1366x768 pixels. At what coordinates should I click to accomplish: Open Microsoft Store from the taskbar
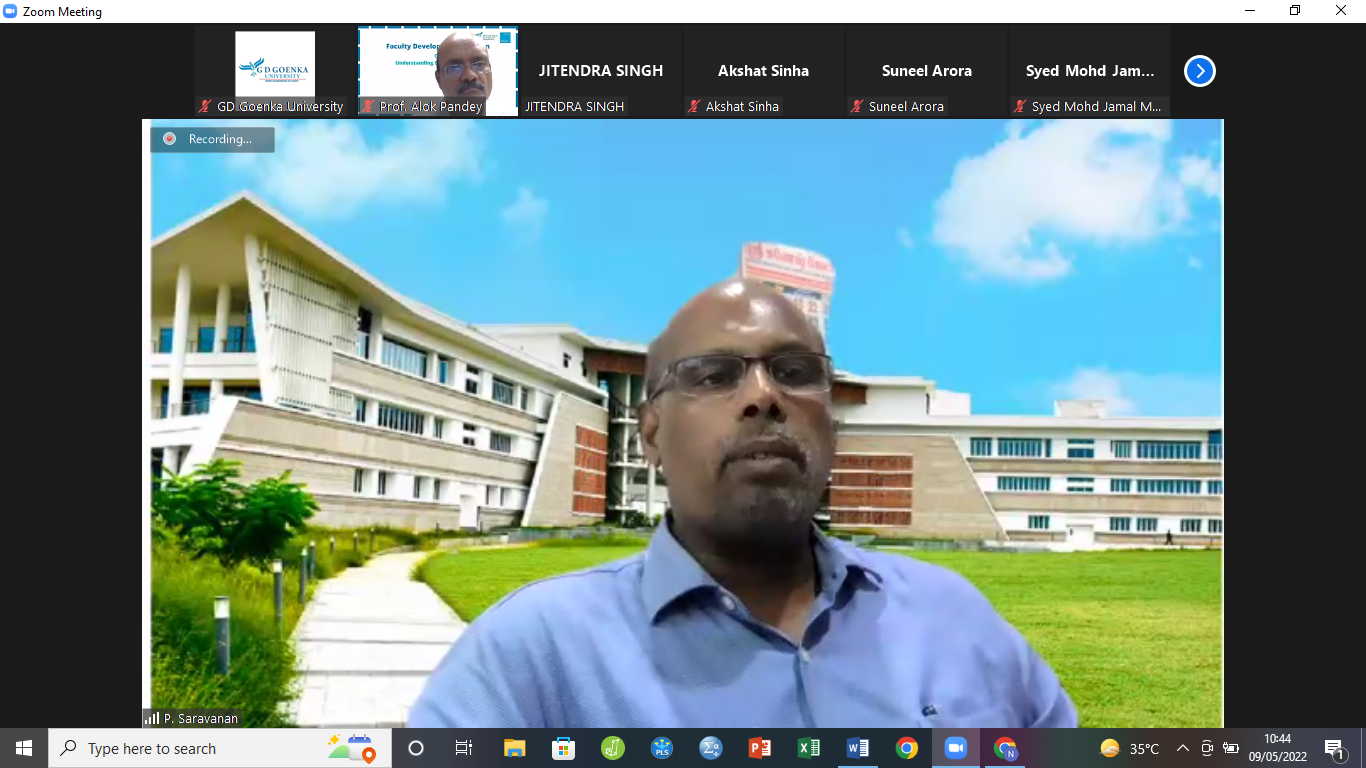[x=564, y=748]
